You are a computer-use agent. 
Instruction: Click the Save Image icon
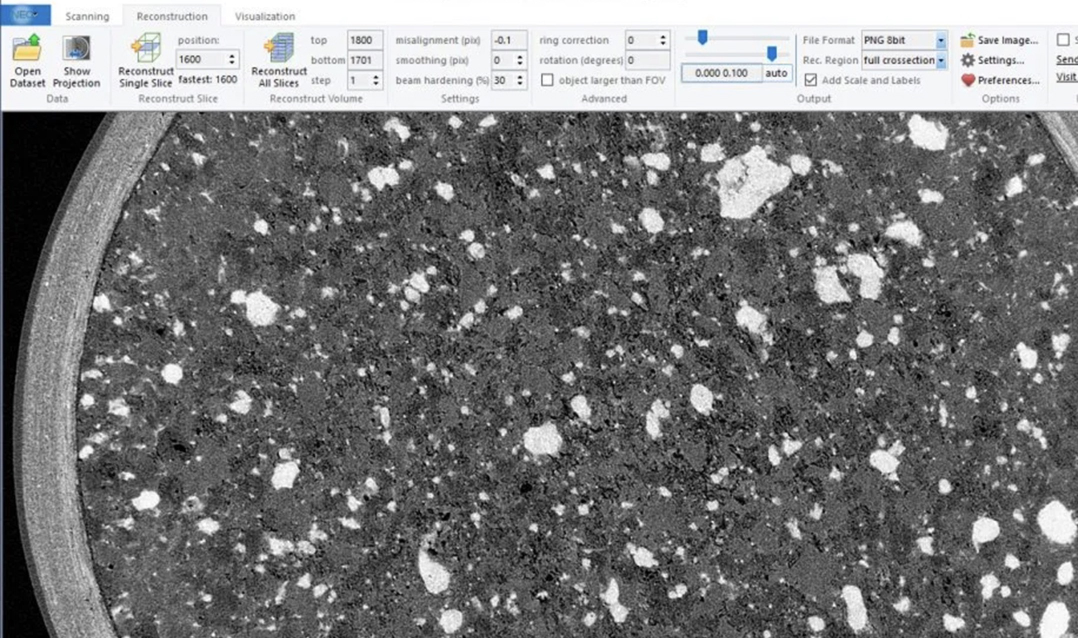tap(967, 40)
